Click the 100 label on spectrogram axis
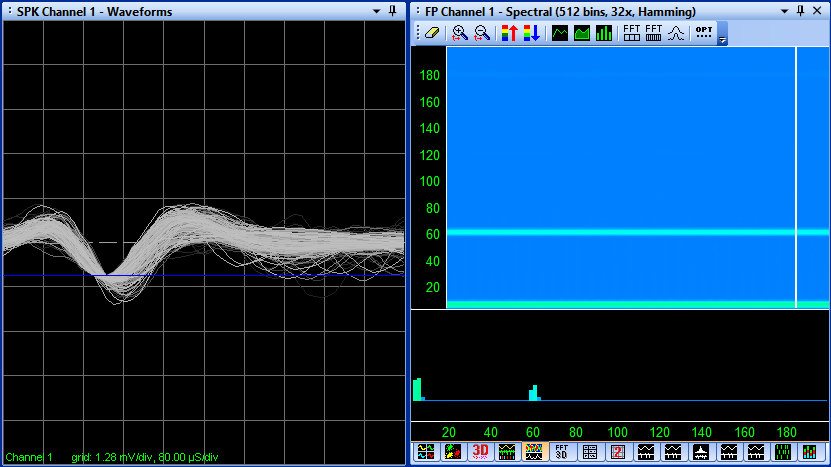This screenshot has width=831, height=467. click(429, 181)
